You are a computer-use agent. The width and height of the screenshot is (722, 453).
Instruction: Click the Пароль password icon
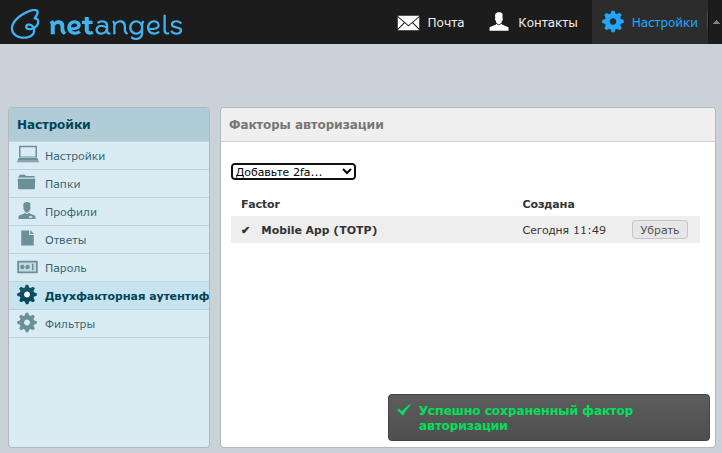point(28,267)
